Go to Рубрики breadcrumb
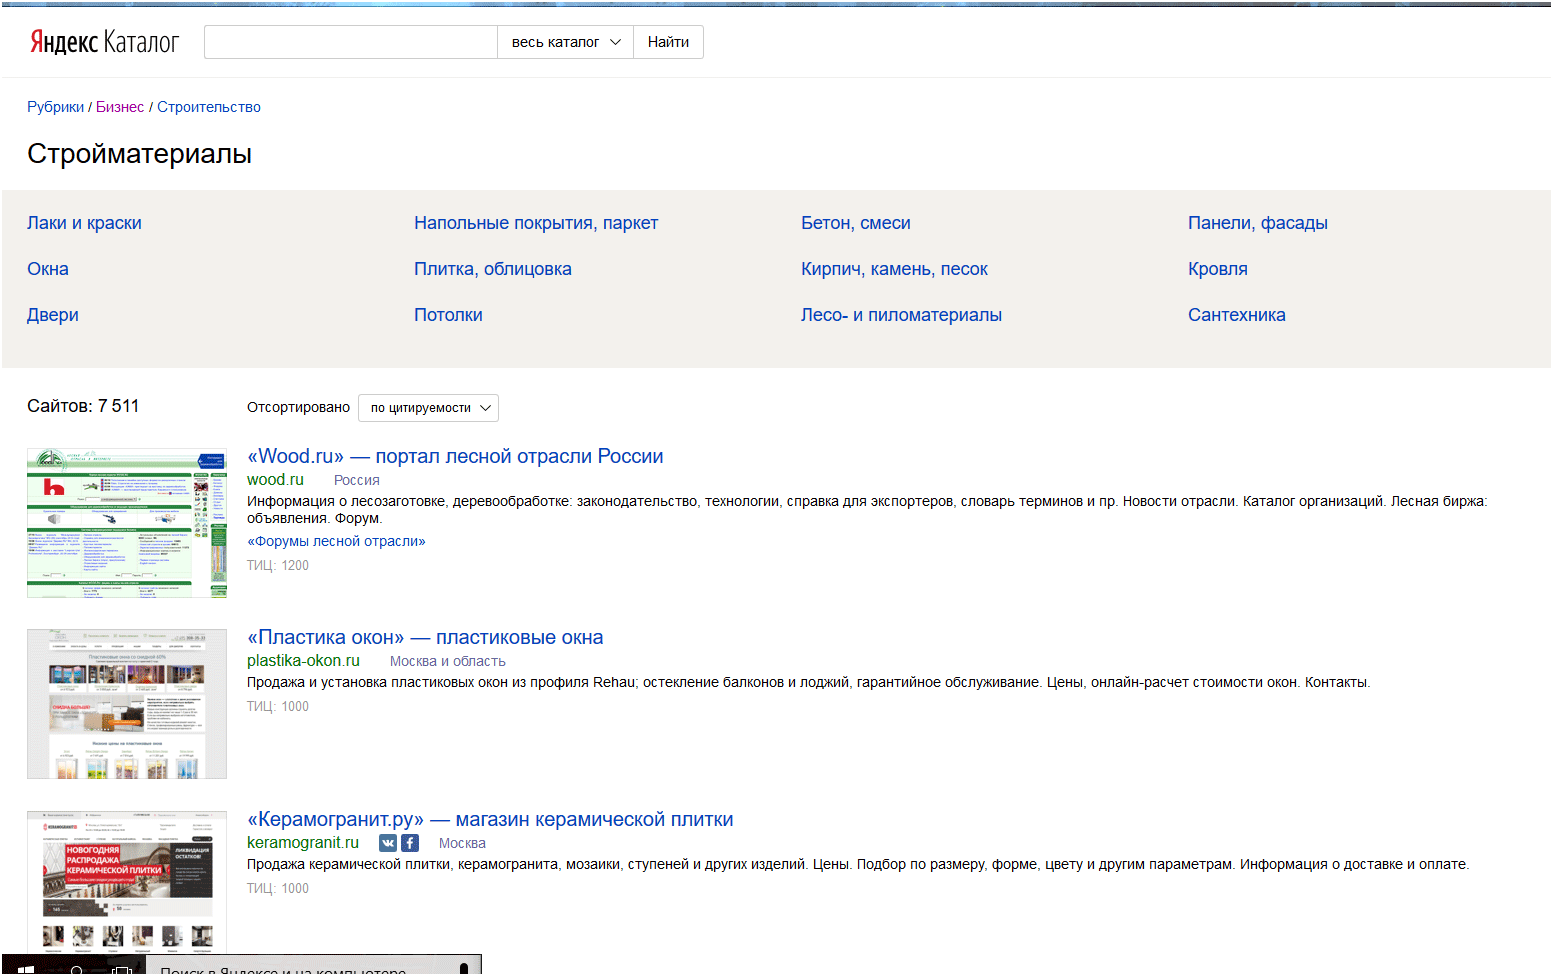 [55, 107]
